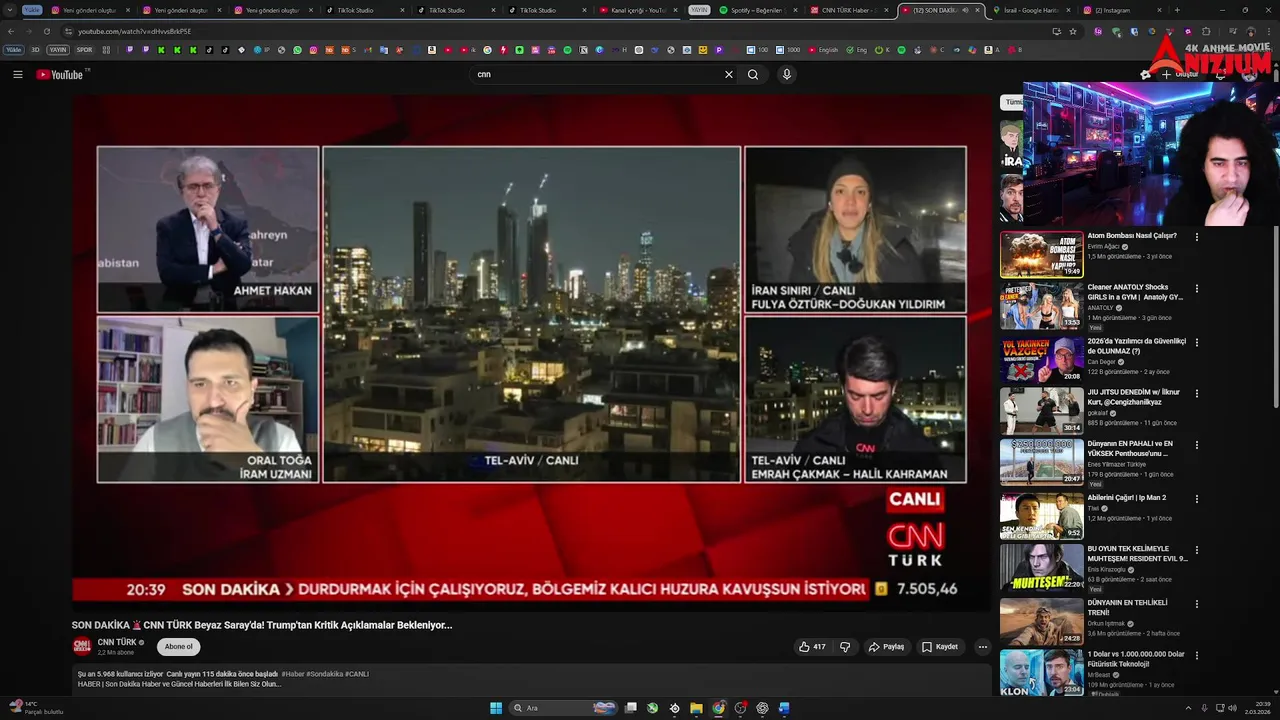
Task: Subscribe with the Abone ol button
Action: pyautogui.click(x=178, y=647)
